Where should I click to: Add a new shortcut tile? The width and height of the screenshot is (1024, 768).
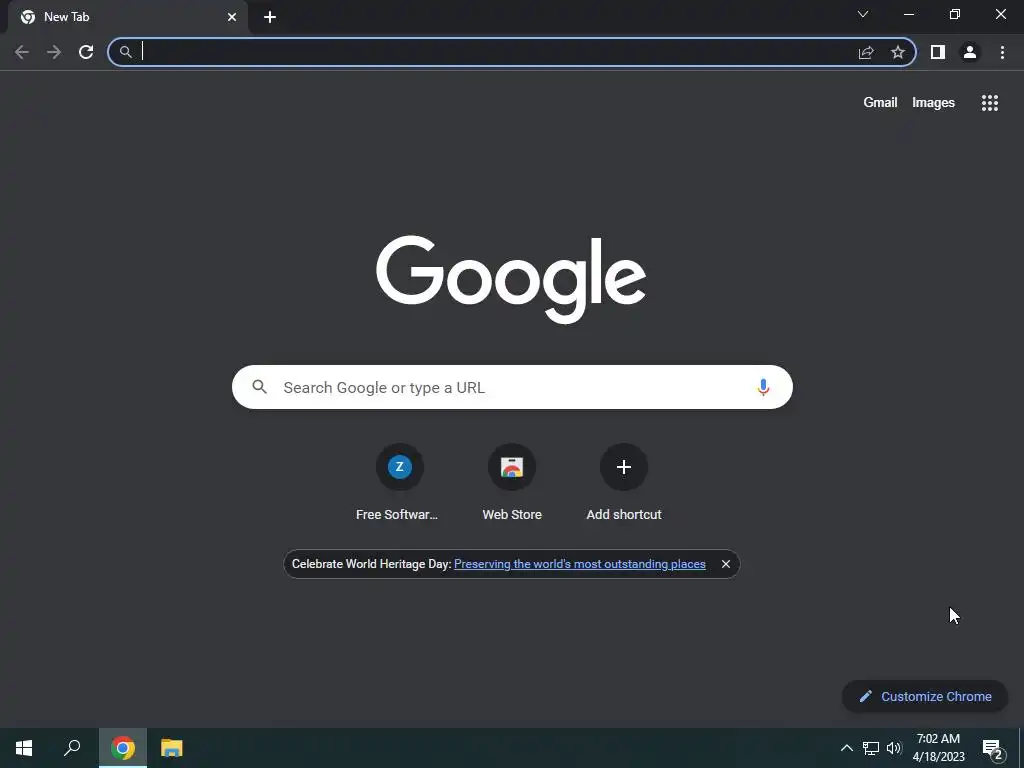click(624, 483)
